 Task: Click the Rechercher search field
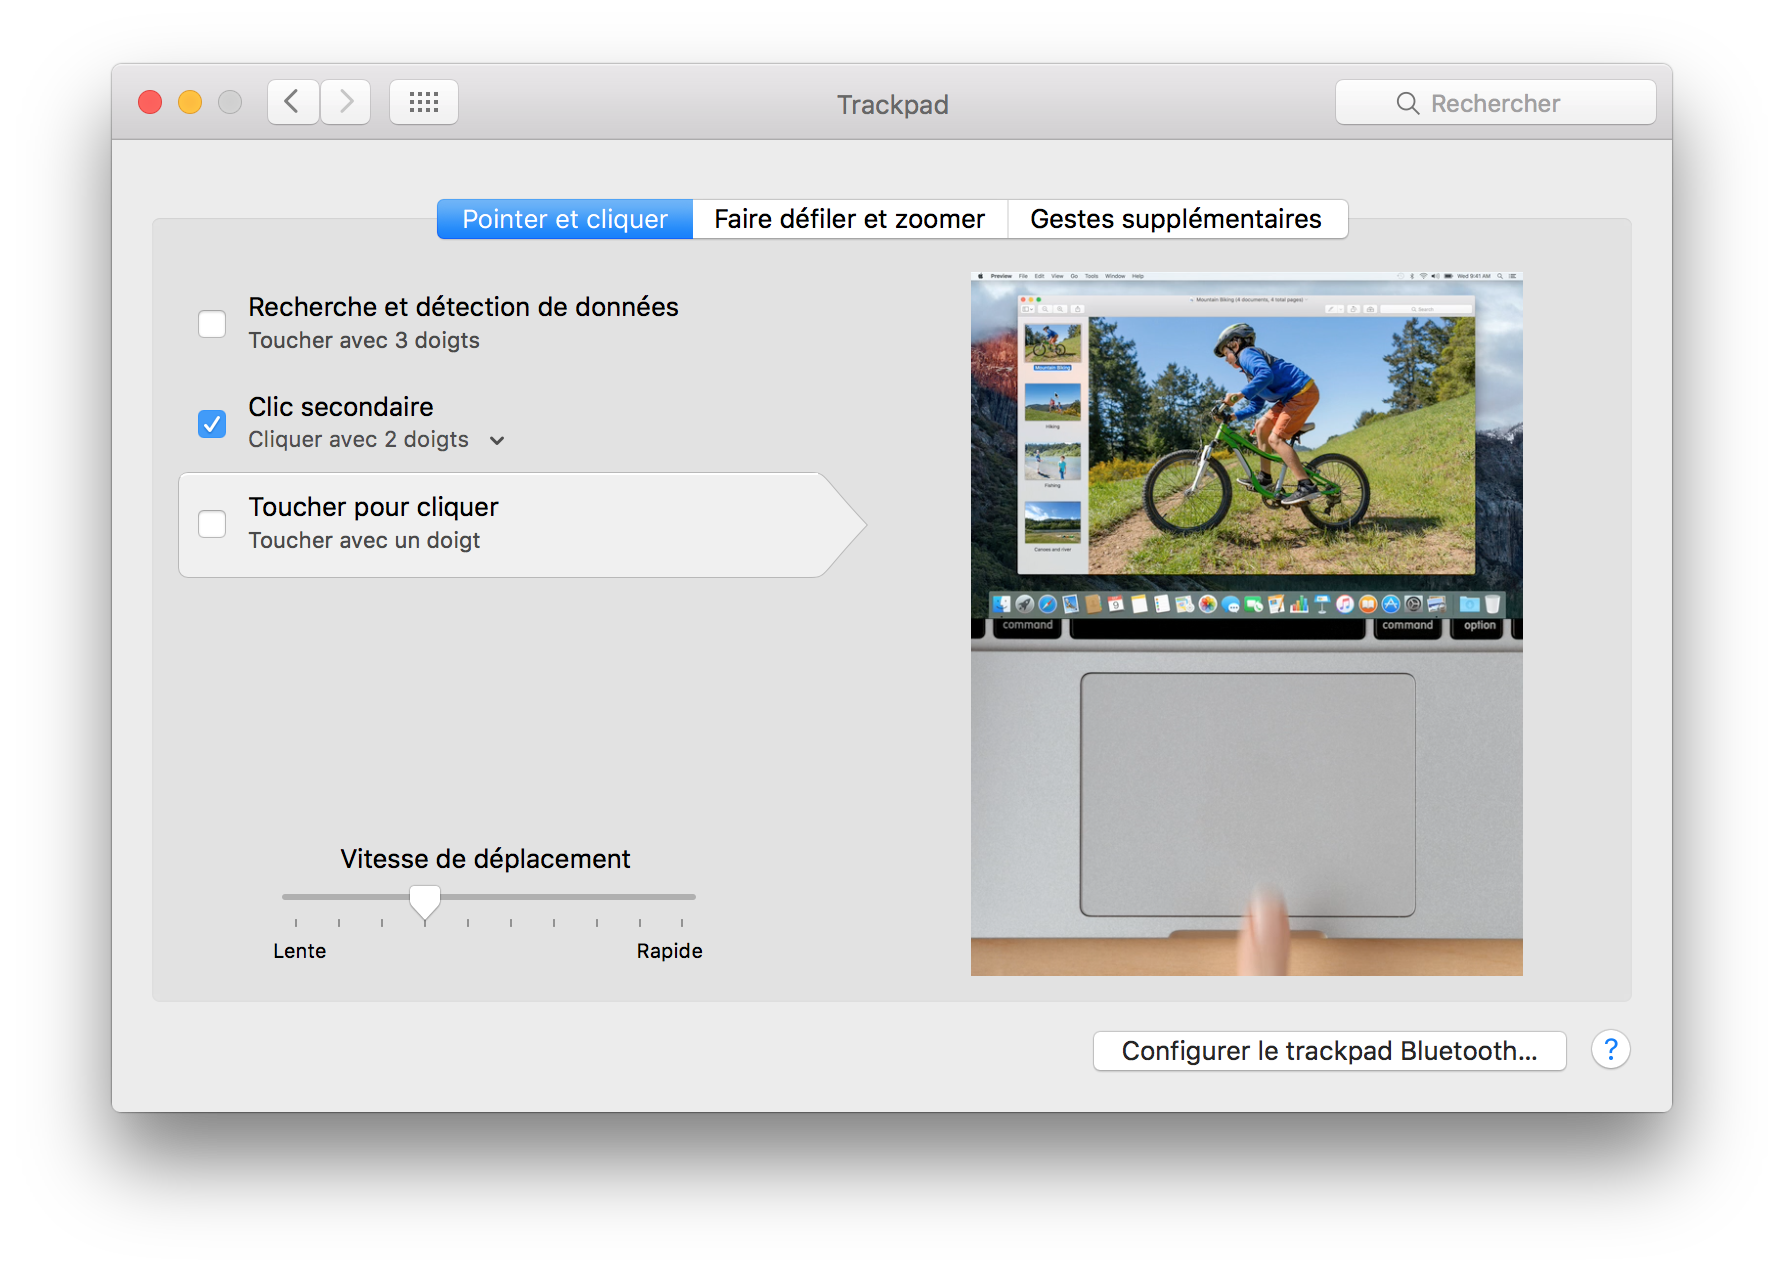1496,103
